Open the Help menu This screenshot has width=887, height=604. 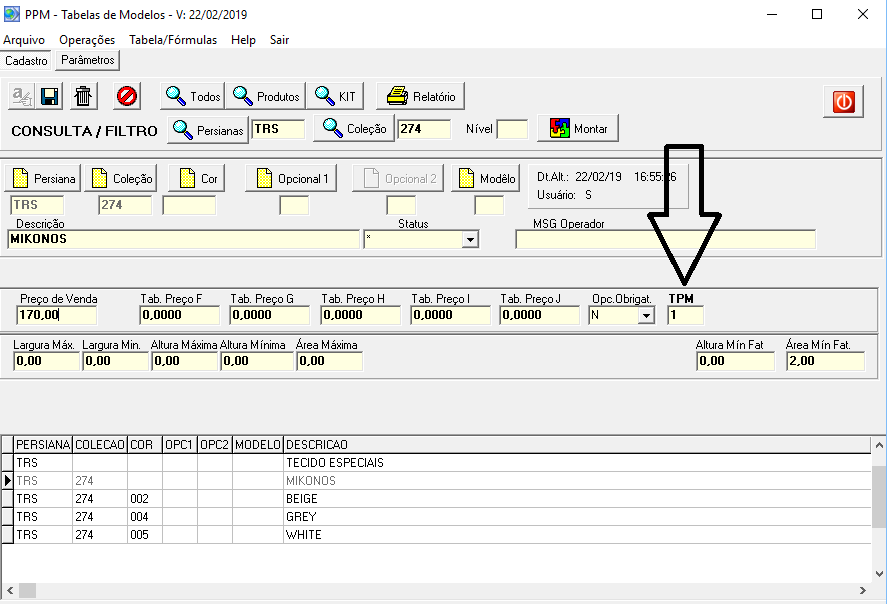[x=243, y=40]
